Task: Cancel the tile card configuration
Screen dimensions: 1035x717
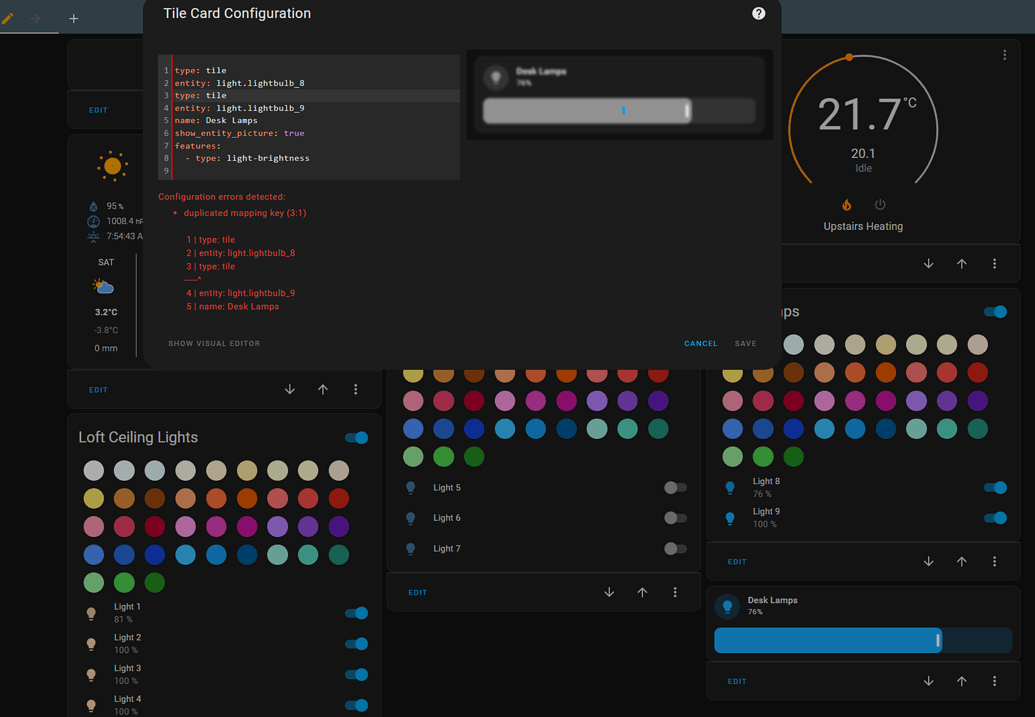Action: 700,343
